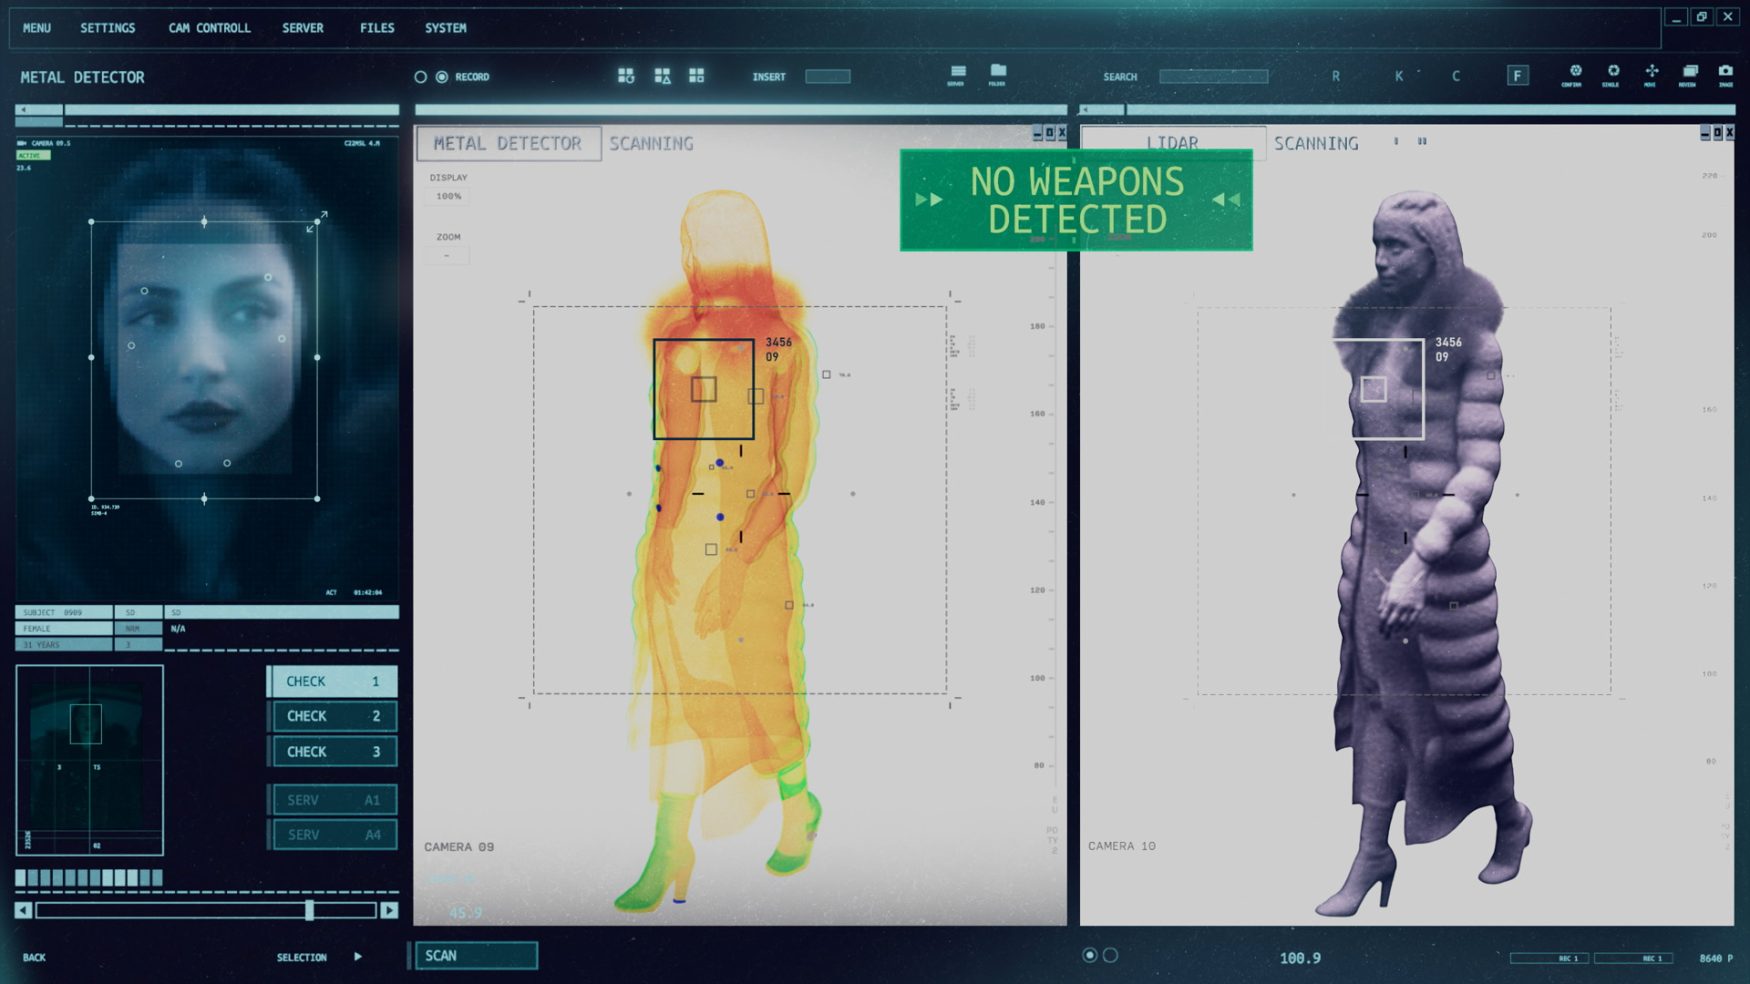This screenshot has width=1750, height=984.
Task: Open the Review windows icon
Action: point(1689,73)
